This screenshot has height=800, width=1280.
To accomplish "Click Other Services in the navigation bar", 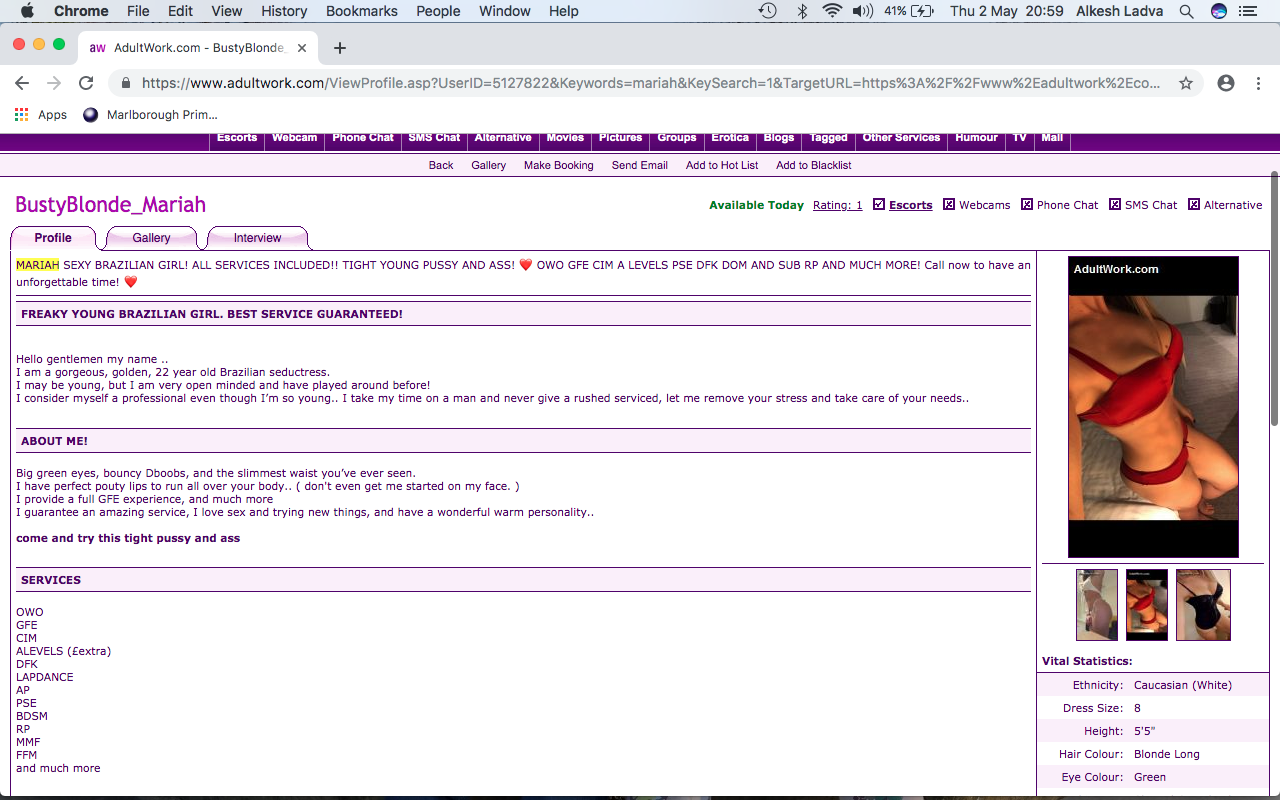I will (901, 138).
